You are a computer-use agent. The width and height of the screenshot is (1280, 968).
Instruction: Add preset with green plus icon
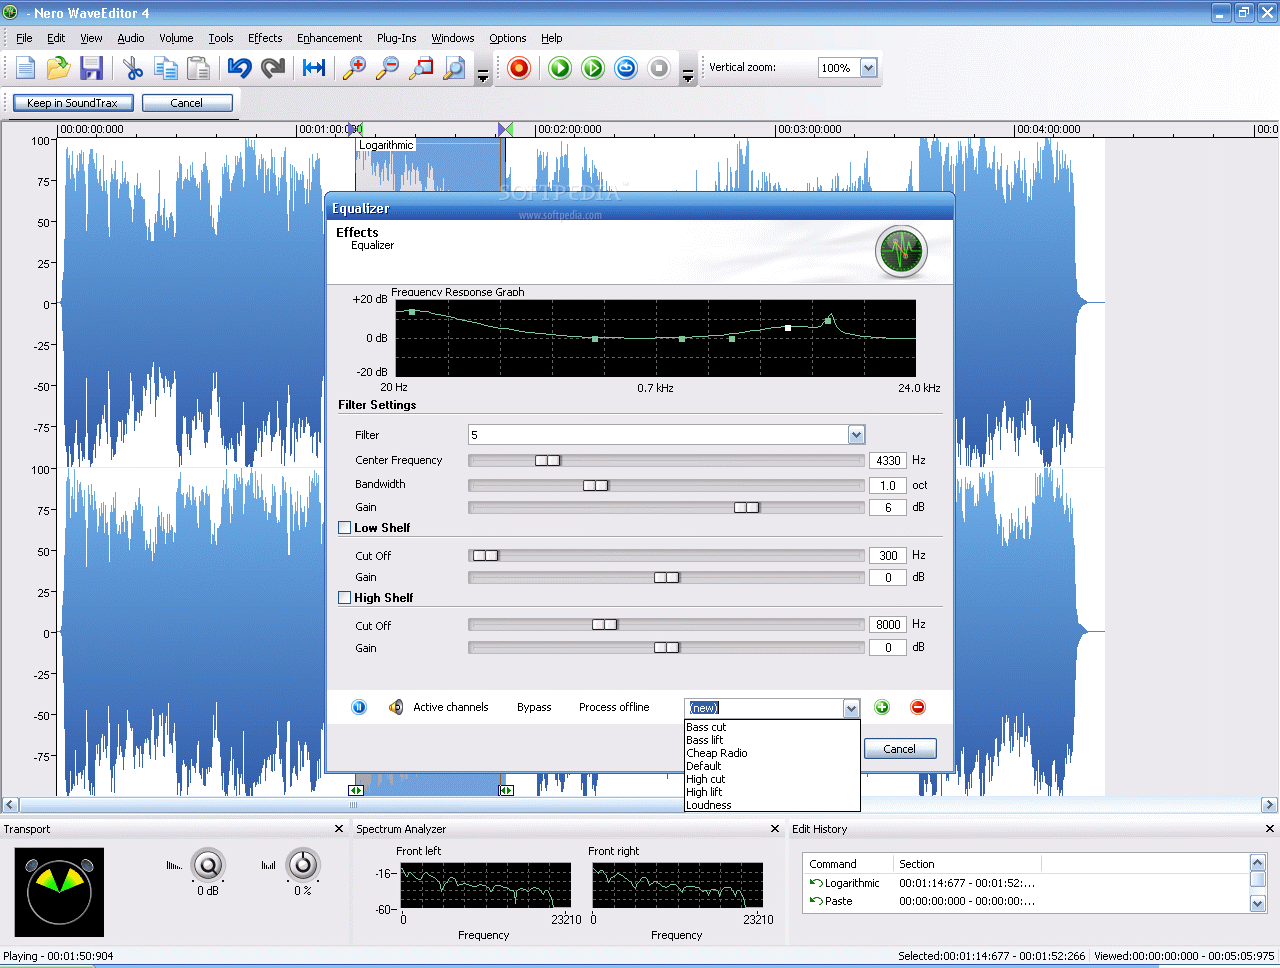click(882, 708)
